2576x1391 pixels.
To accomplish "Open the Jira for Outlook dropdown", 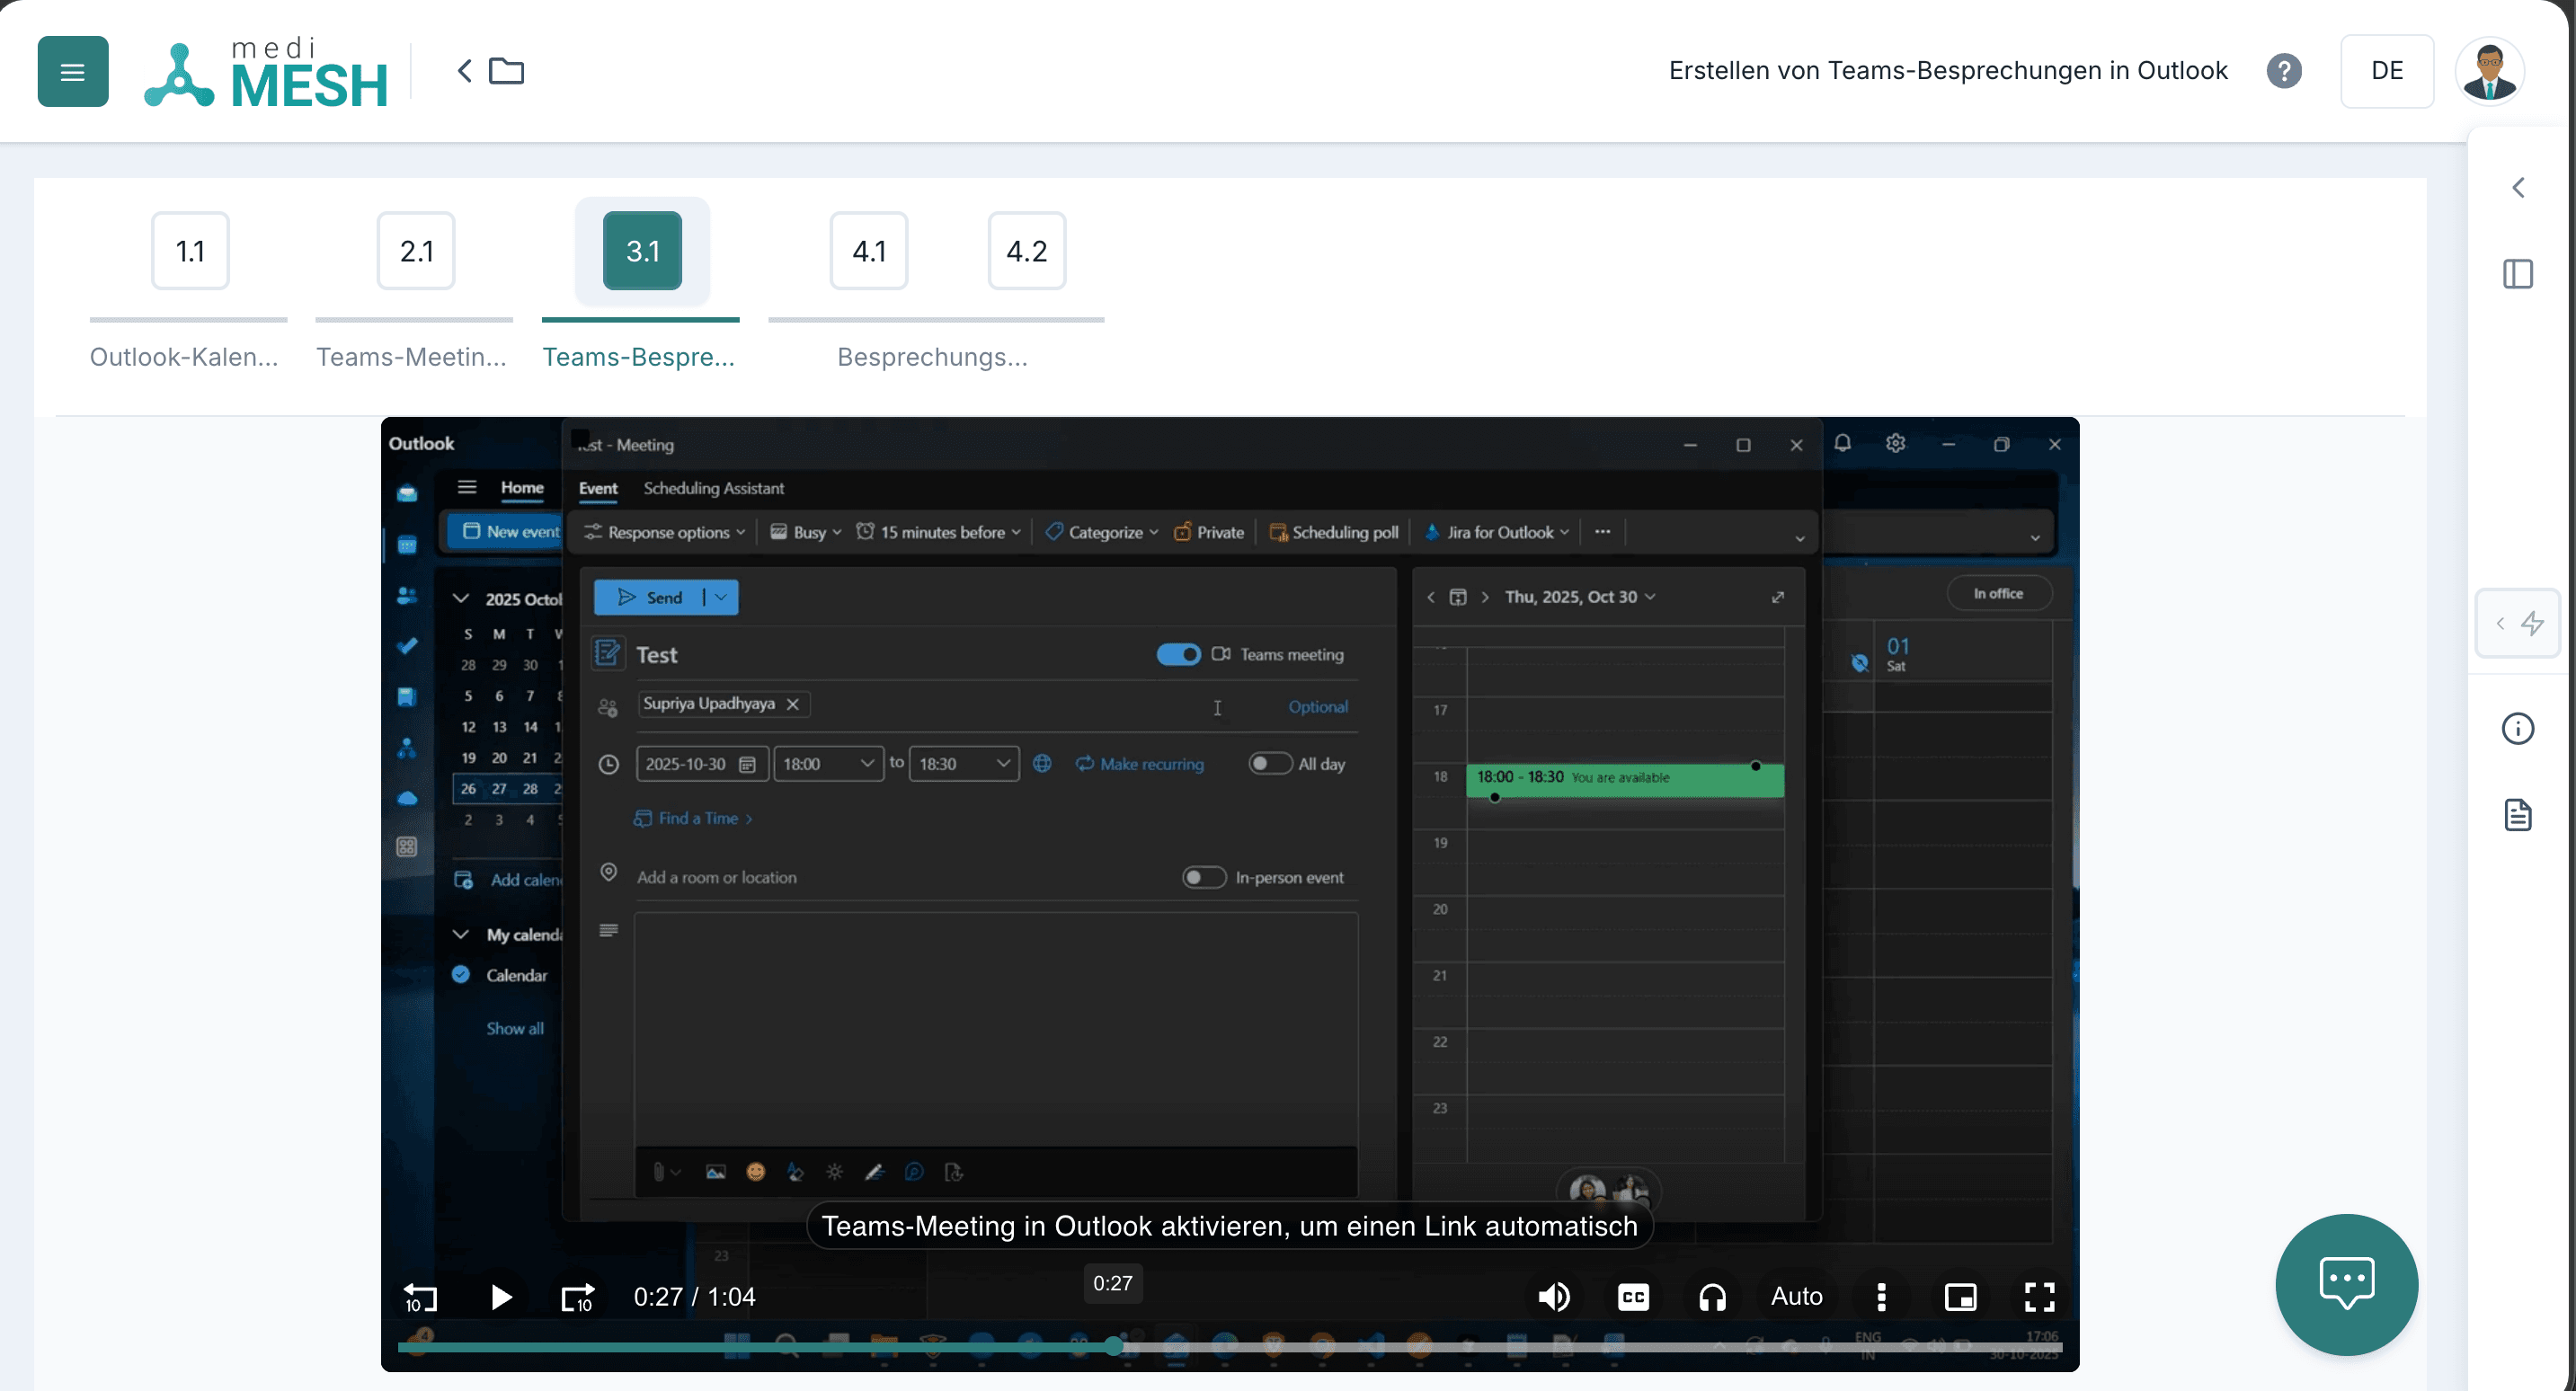I will coord(1497,532).
